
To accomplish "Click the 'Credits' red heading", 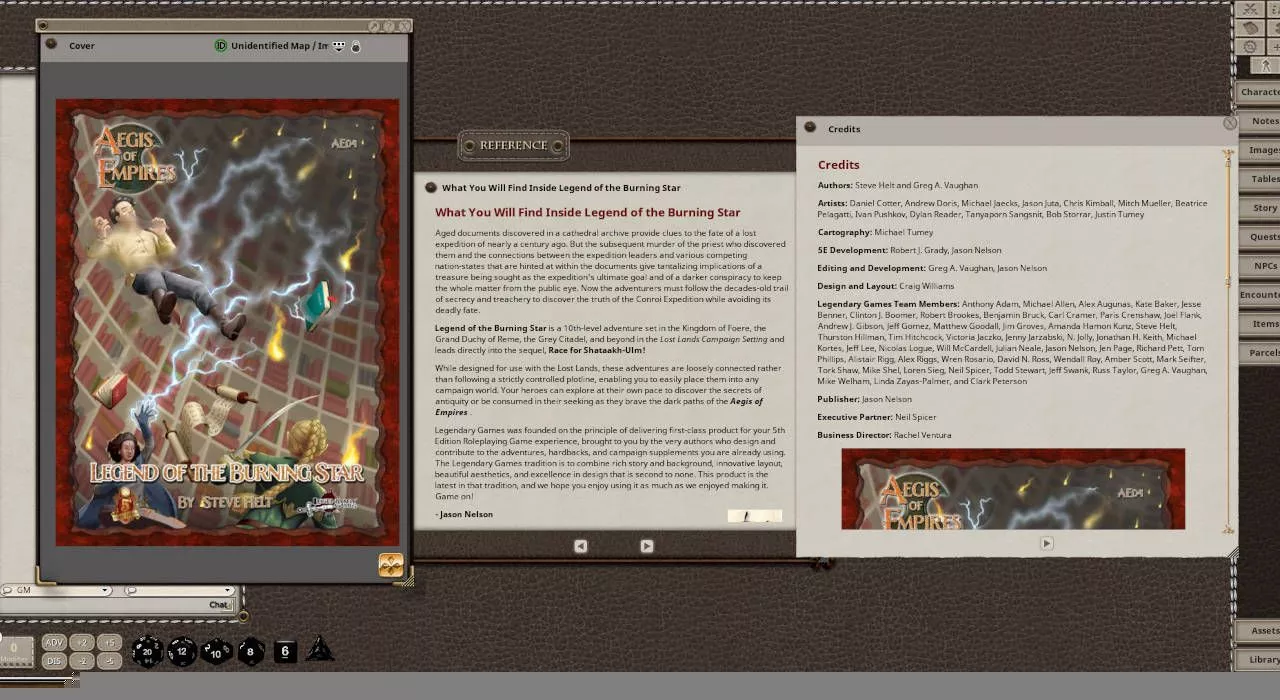I will click(838, 165).
